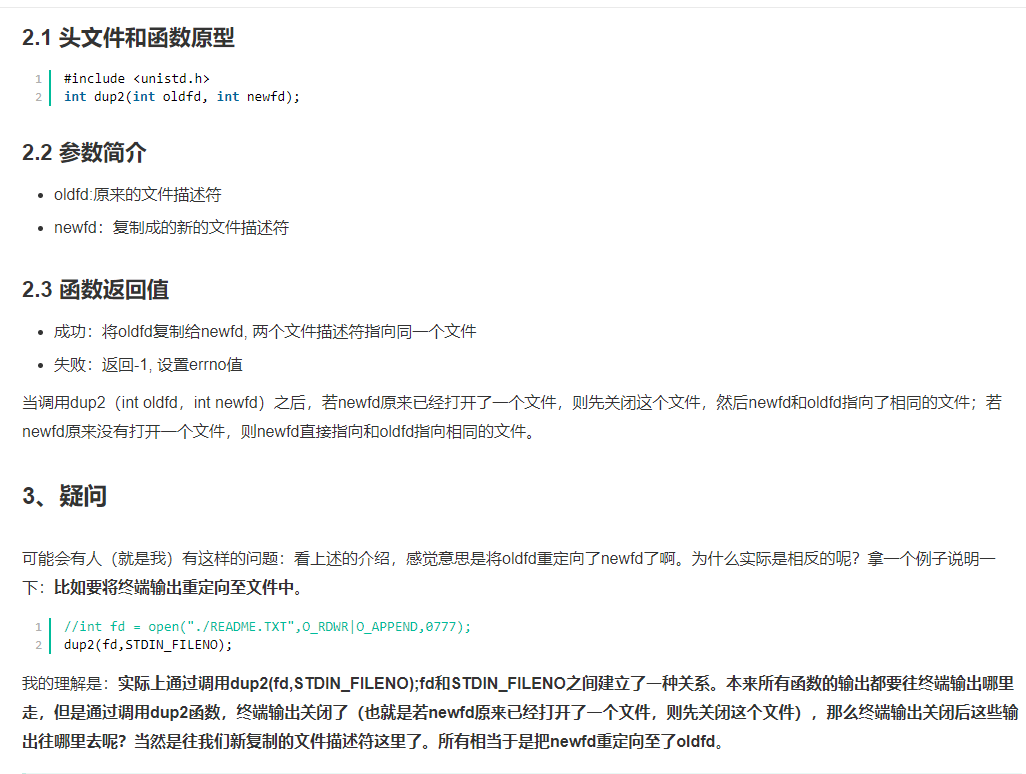Click the bullet "失败：返回-1, 设置errno值"
This screenshot has width=1026, height=774.
[148, 364]
